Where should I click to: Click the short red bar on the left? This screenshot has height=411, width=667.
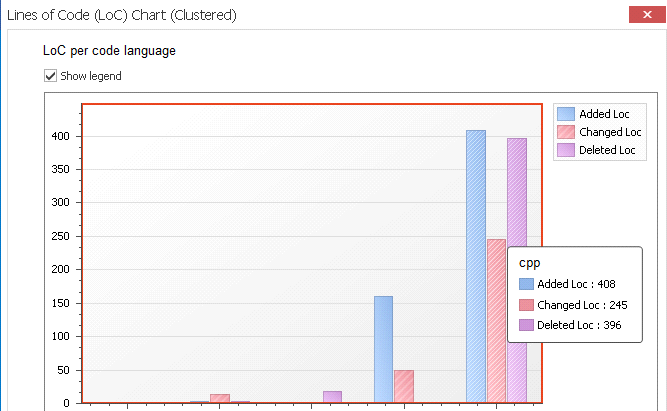(x=220, y=399)
